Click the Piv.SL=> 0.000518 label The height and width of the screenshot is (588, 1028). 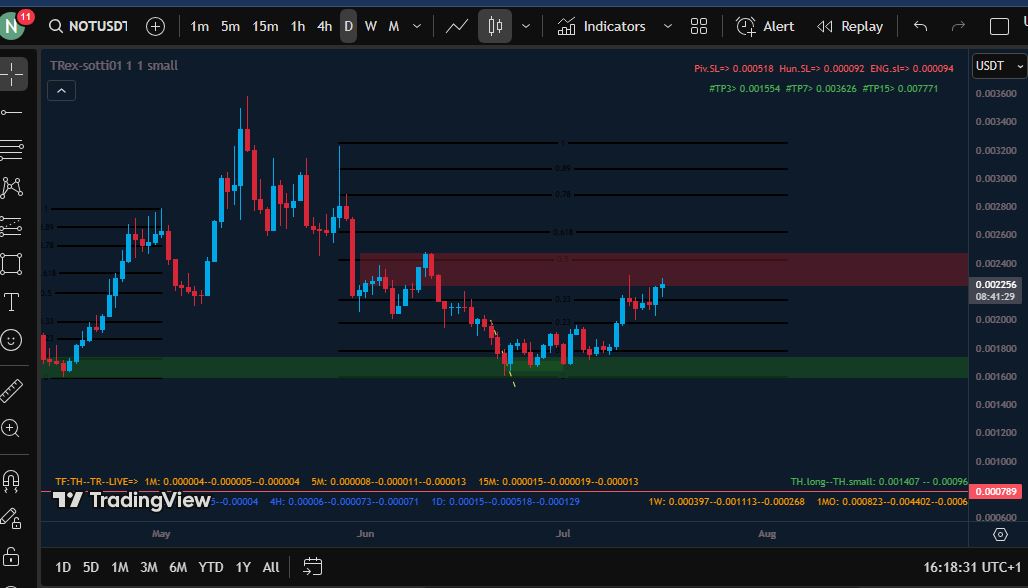tap(734, 68)
